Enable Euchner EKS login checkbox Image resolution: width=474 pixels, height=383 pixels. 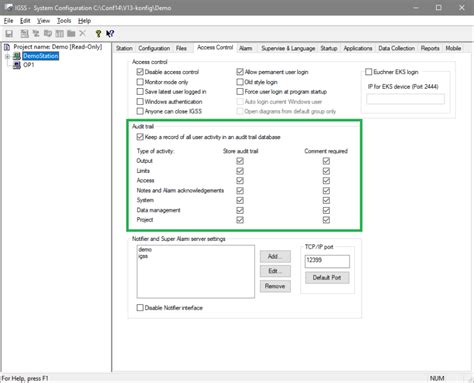pos(369,72)
